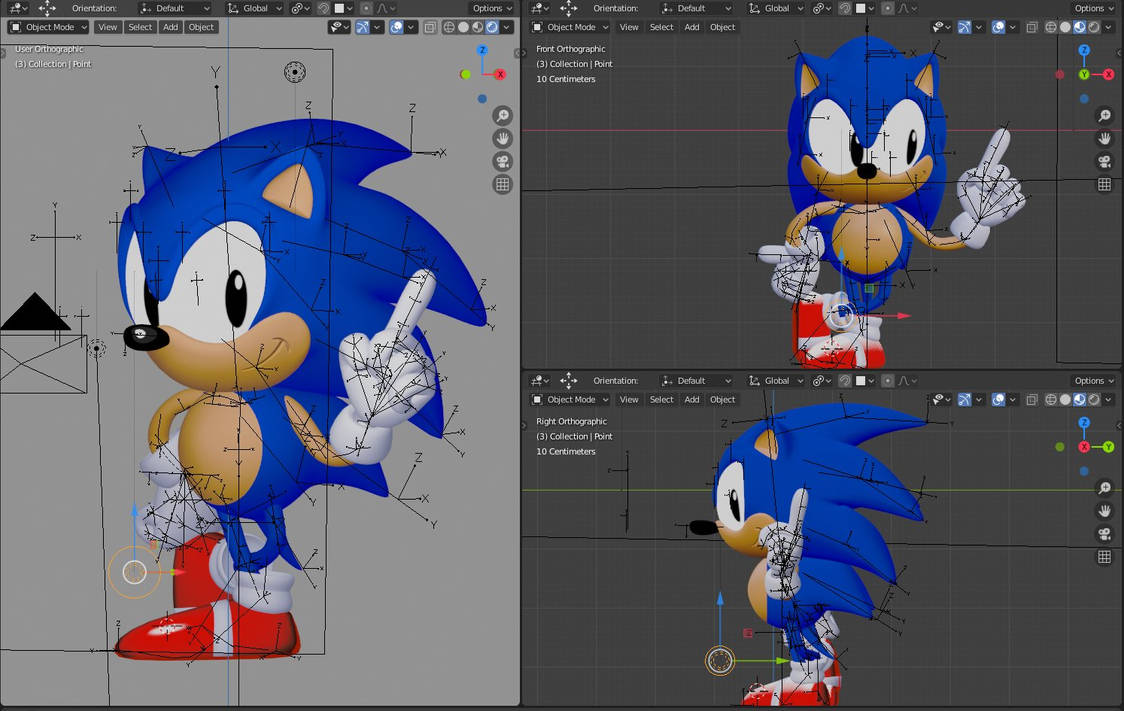The height and width of the screenshot is (711, 1124).
Task: Open Global transform orientation in User Orthographic viewport
Action: [254, 9]
